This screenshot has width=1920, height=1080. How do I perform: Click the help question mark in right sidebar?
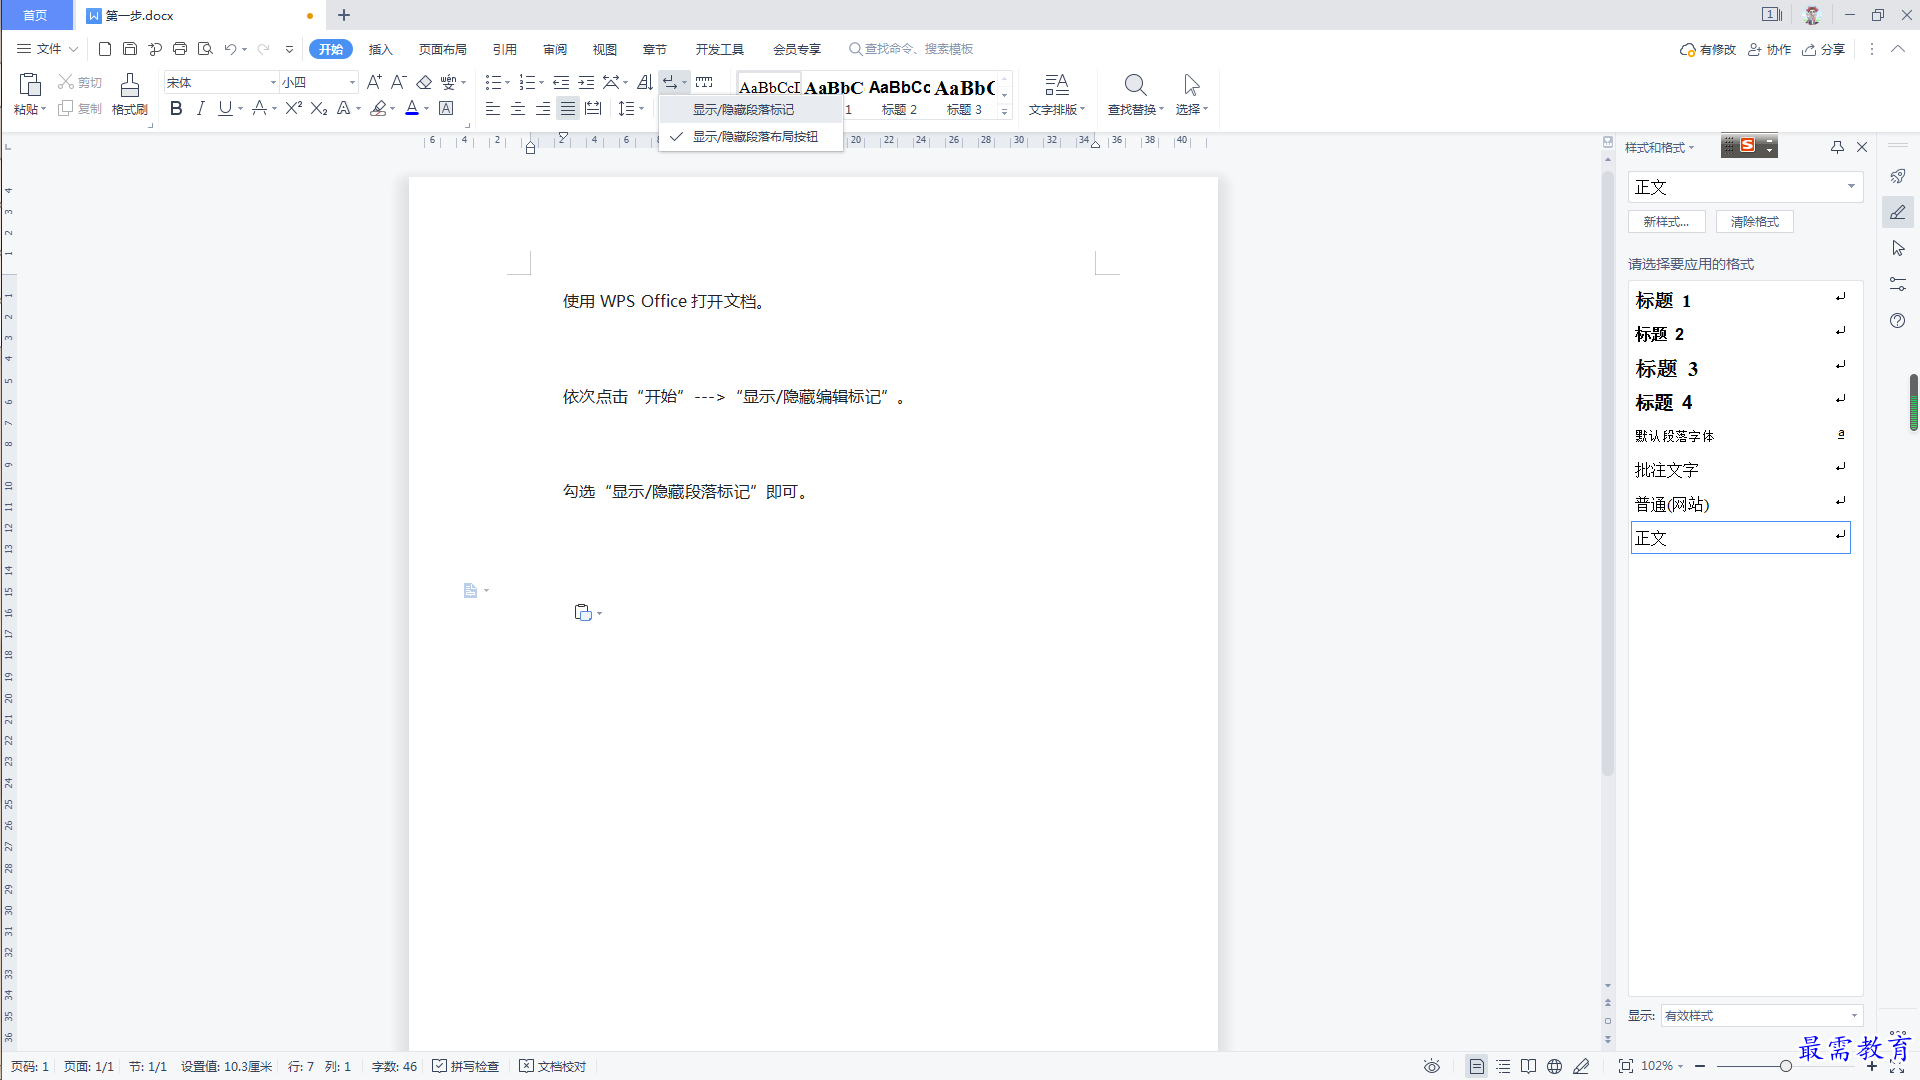pos(1898,320)
